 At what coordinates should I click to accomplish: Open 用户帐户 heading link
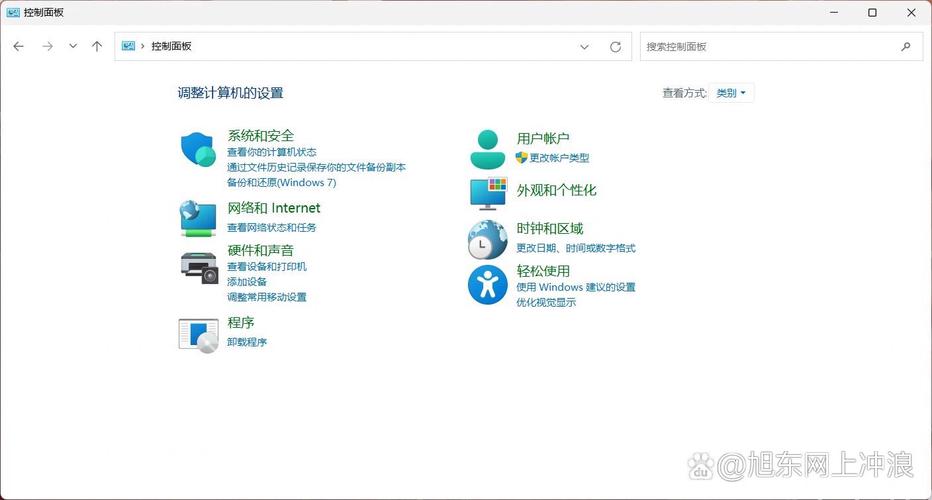pos(543,139)
